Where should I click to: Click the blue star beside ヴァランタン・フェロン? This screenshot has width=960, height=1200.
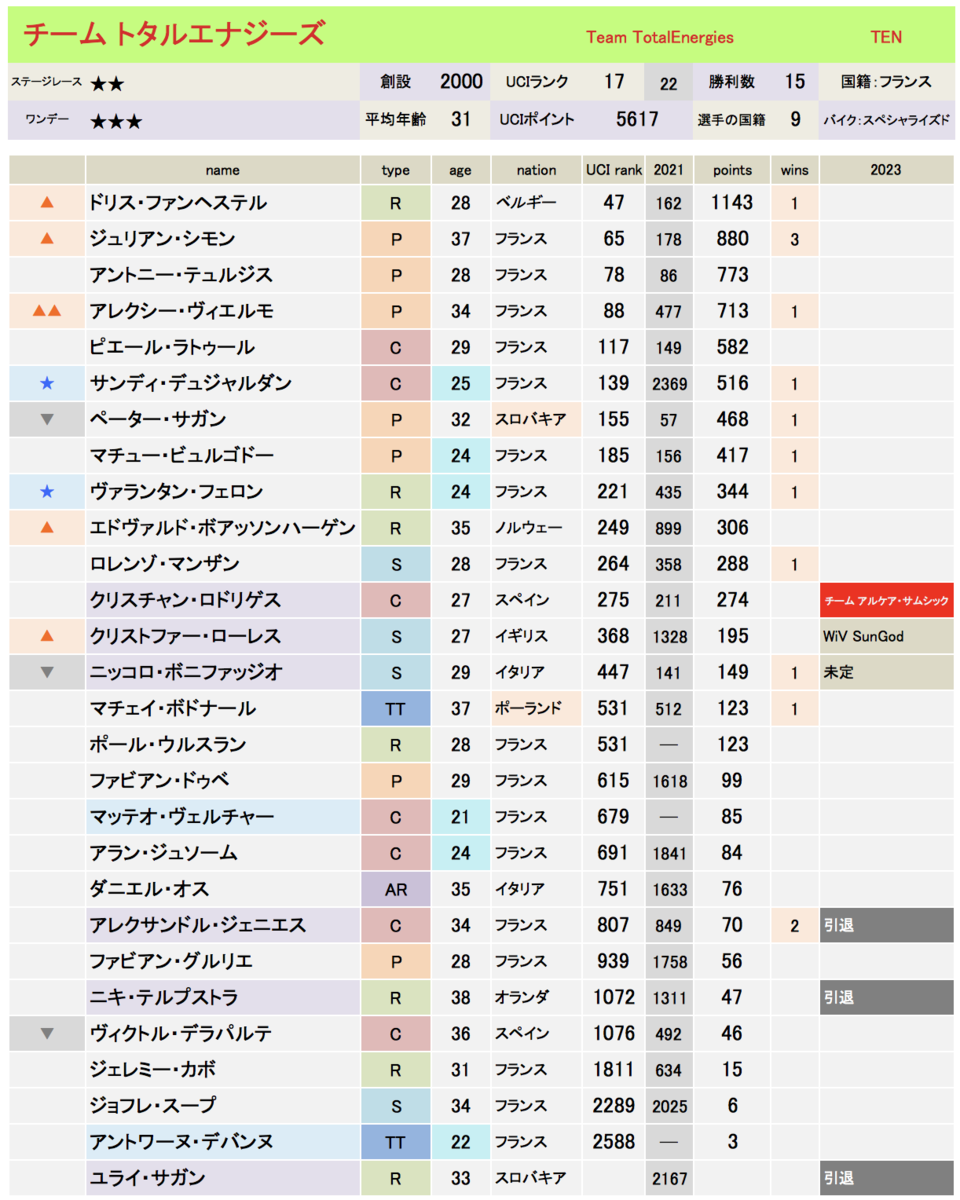pyautogui.click(x=46, y=492)
